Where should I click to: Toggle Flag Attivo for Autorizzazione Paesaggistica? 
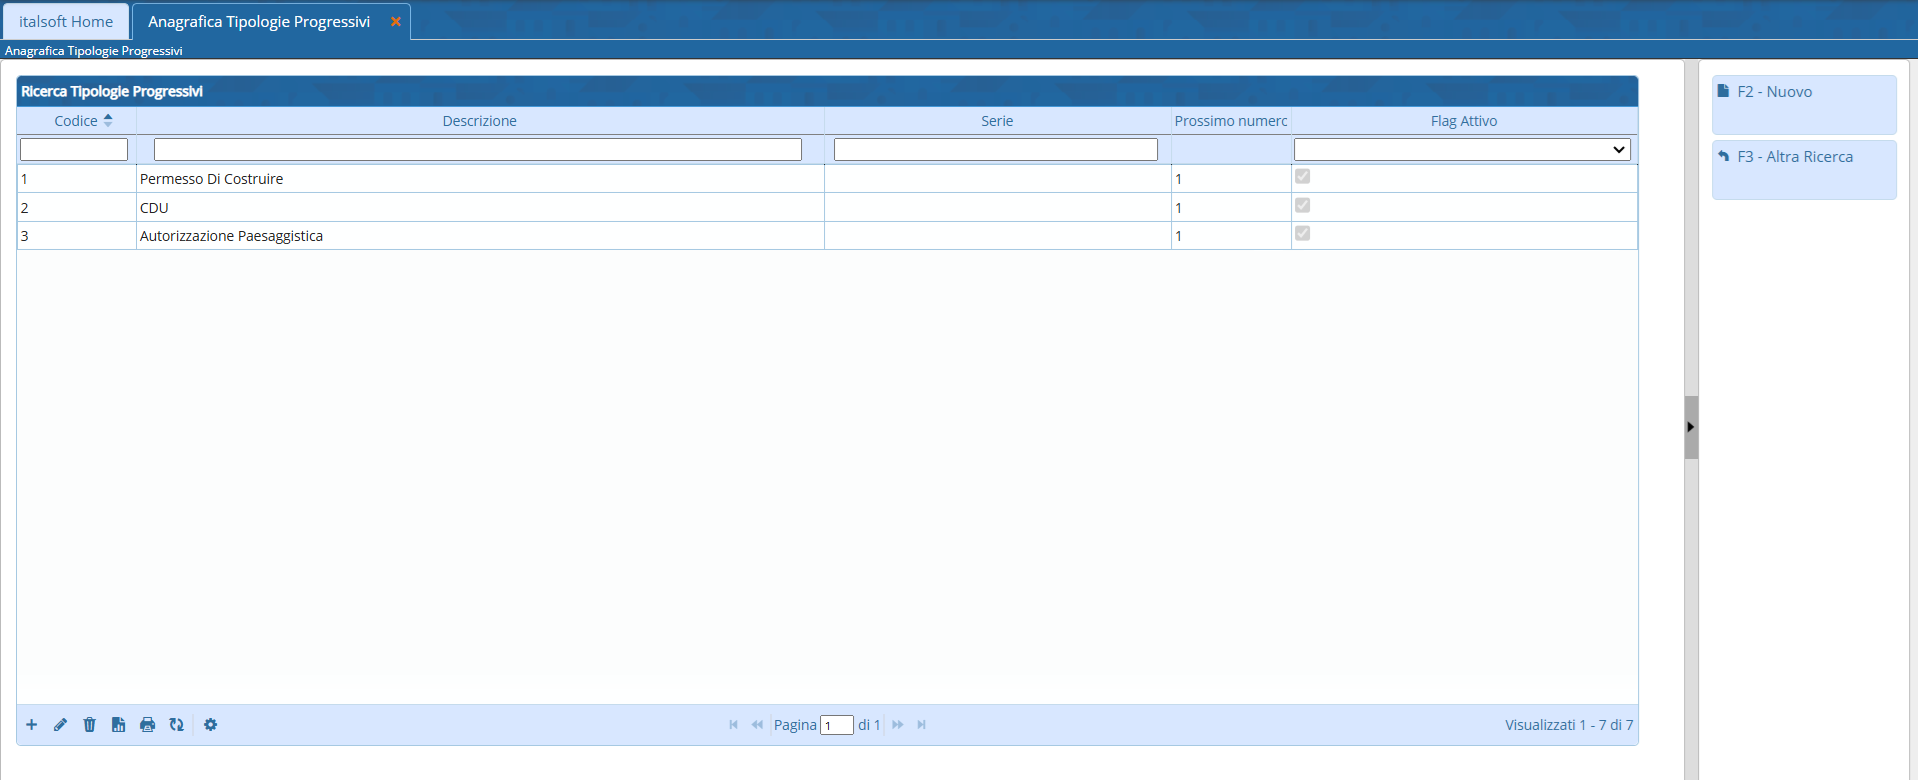click(x=1302, y=234)
